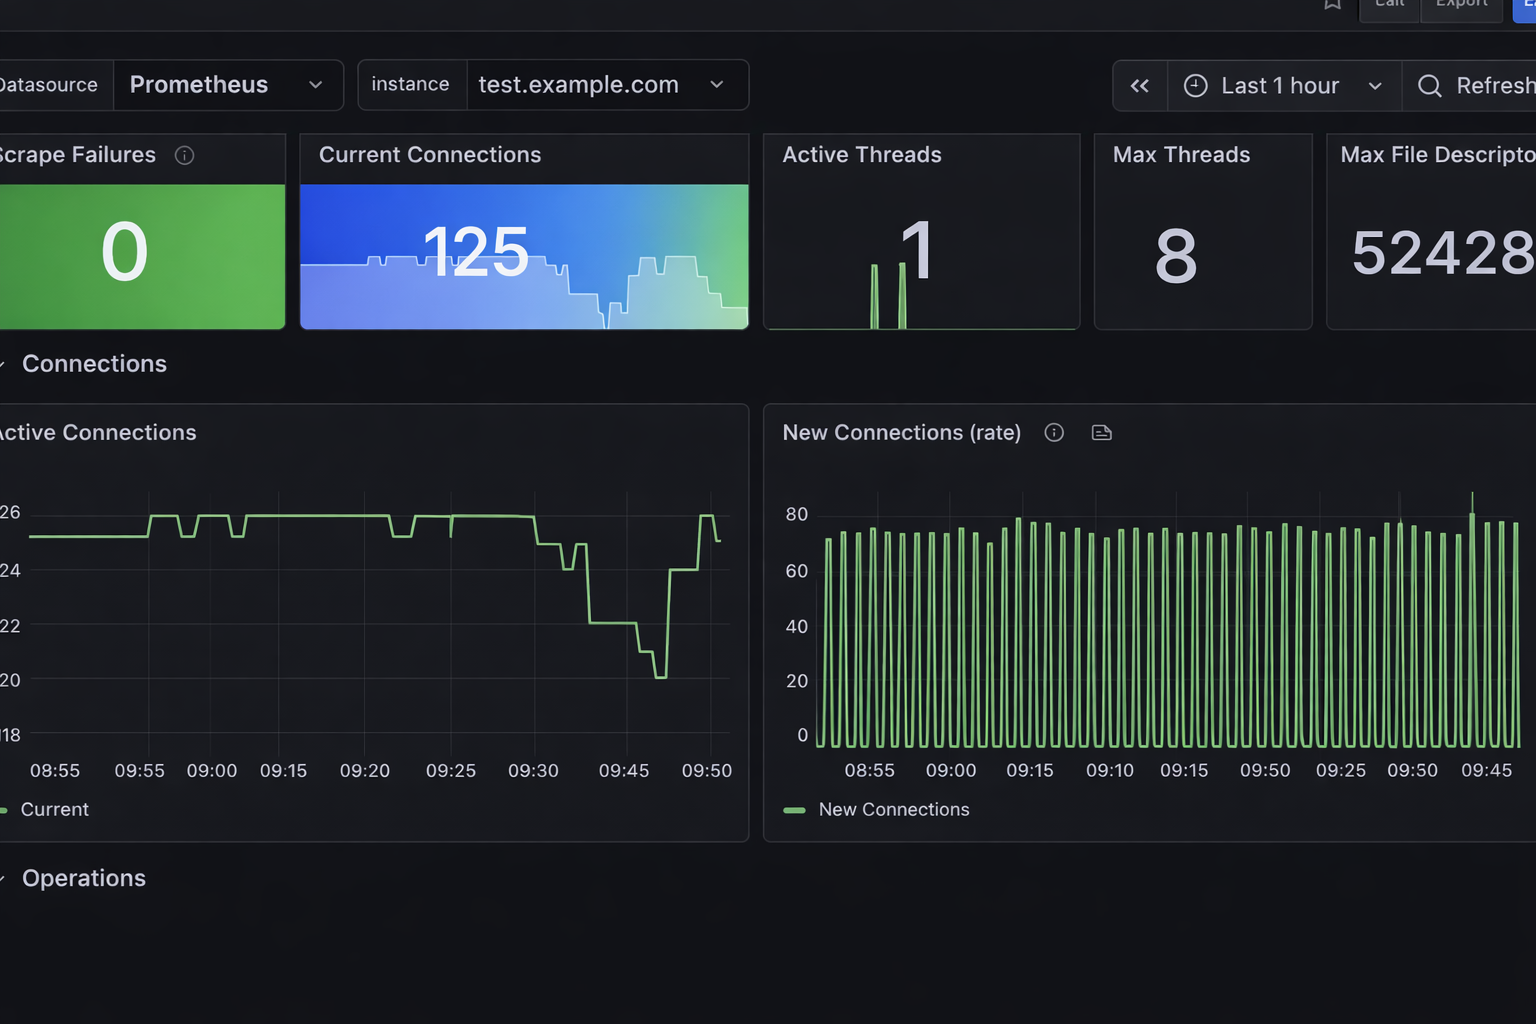Open the Current Connections panel title
Image resolution: width=1536 pixels, height=1024 pixels.
(430, 155)
